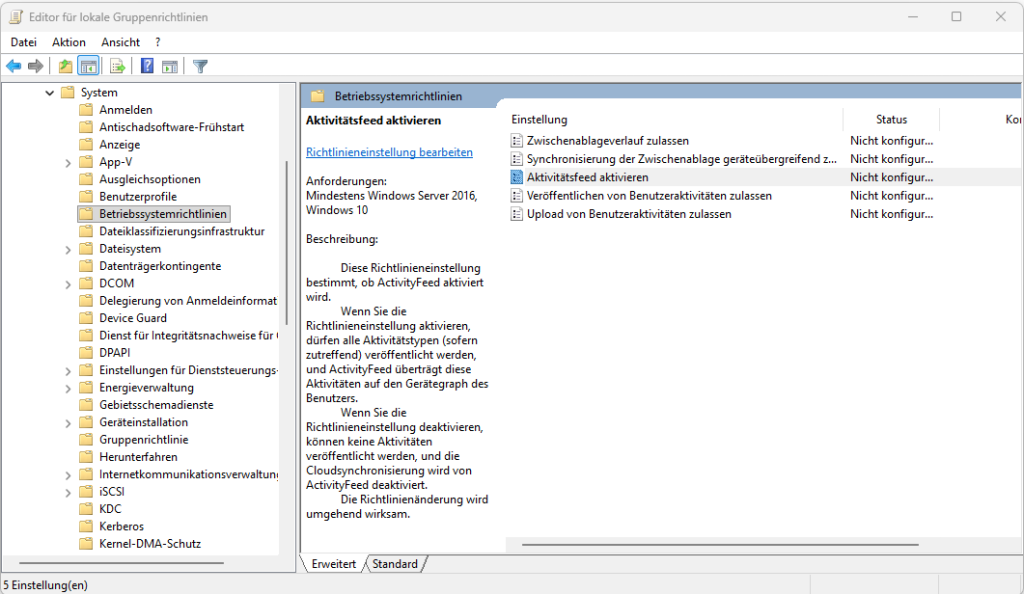Click the Forward arrow in toolbar
The image size is (1024, 594).
point(36,66)
